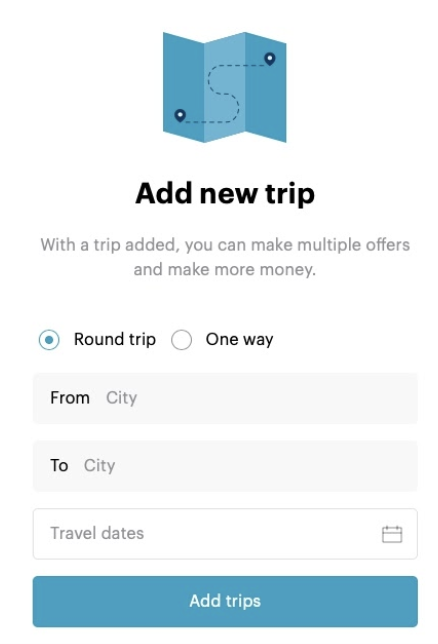Click the "From" field label
Image resolution: width=438 pixels, height=644 pixels.
coord(70,398)
